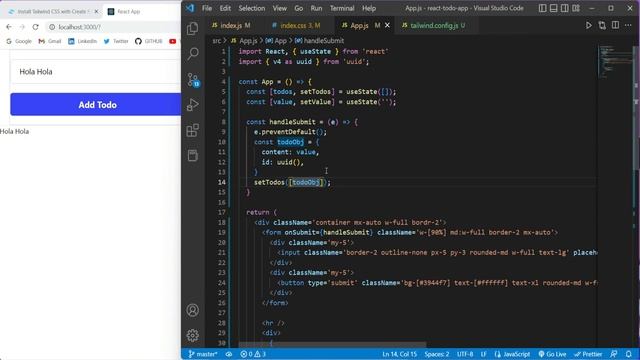Click the Run Code play icon
This screenshot has height=360, width=640.
pyautogui.click(x=589, y=25)
